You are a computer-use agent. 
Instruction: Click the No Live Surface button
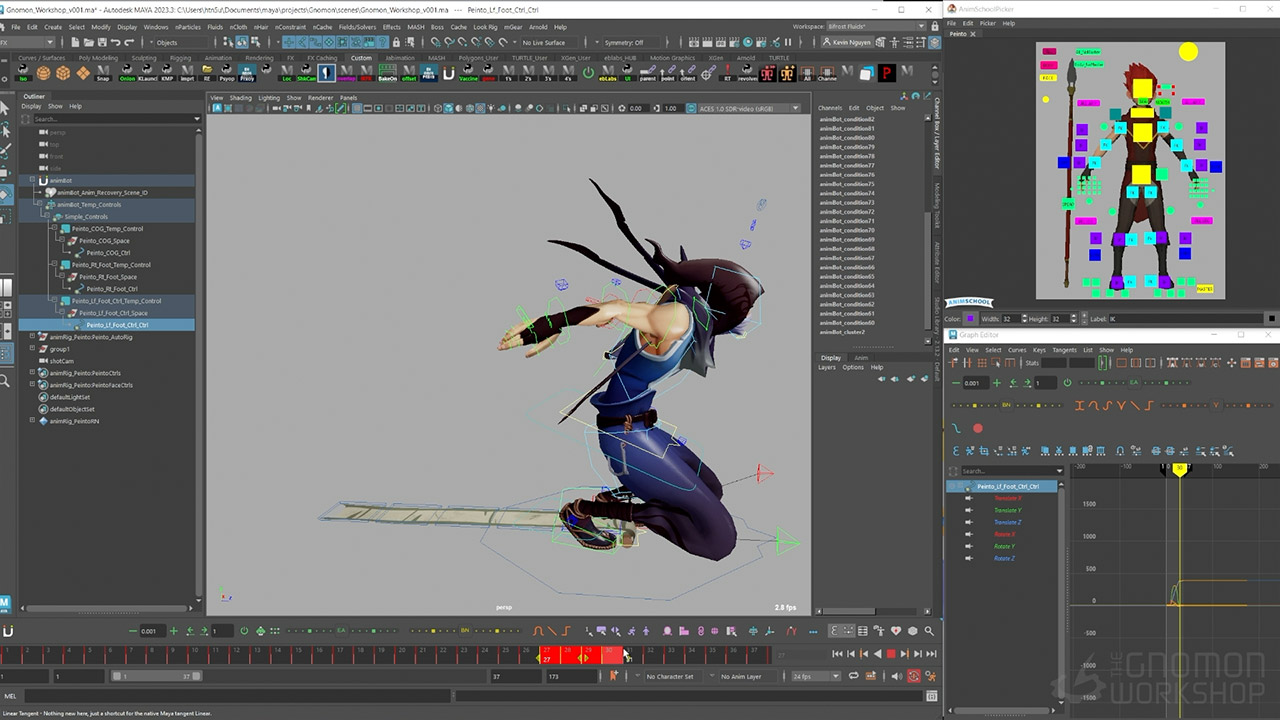545,42
